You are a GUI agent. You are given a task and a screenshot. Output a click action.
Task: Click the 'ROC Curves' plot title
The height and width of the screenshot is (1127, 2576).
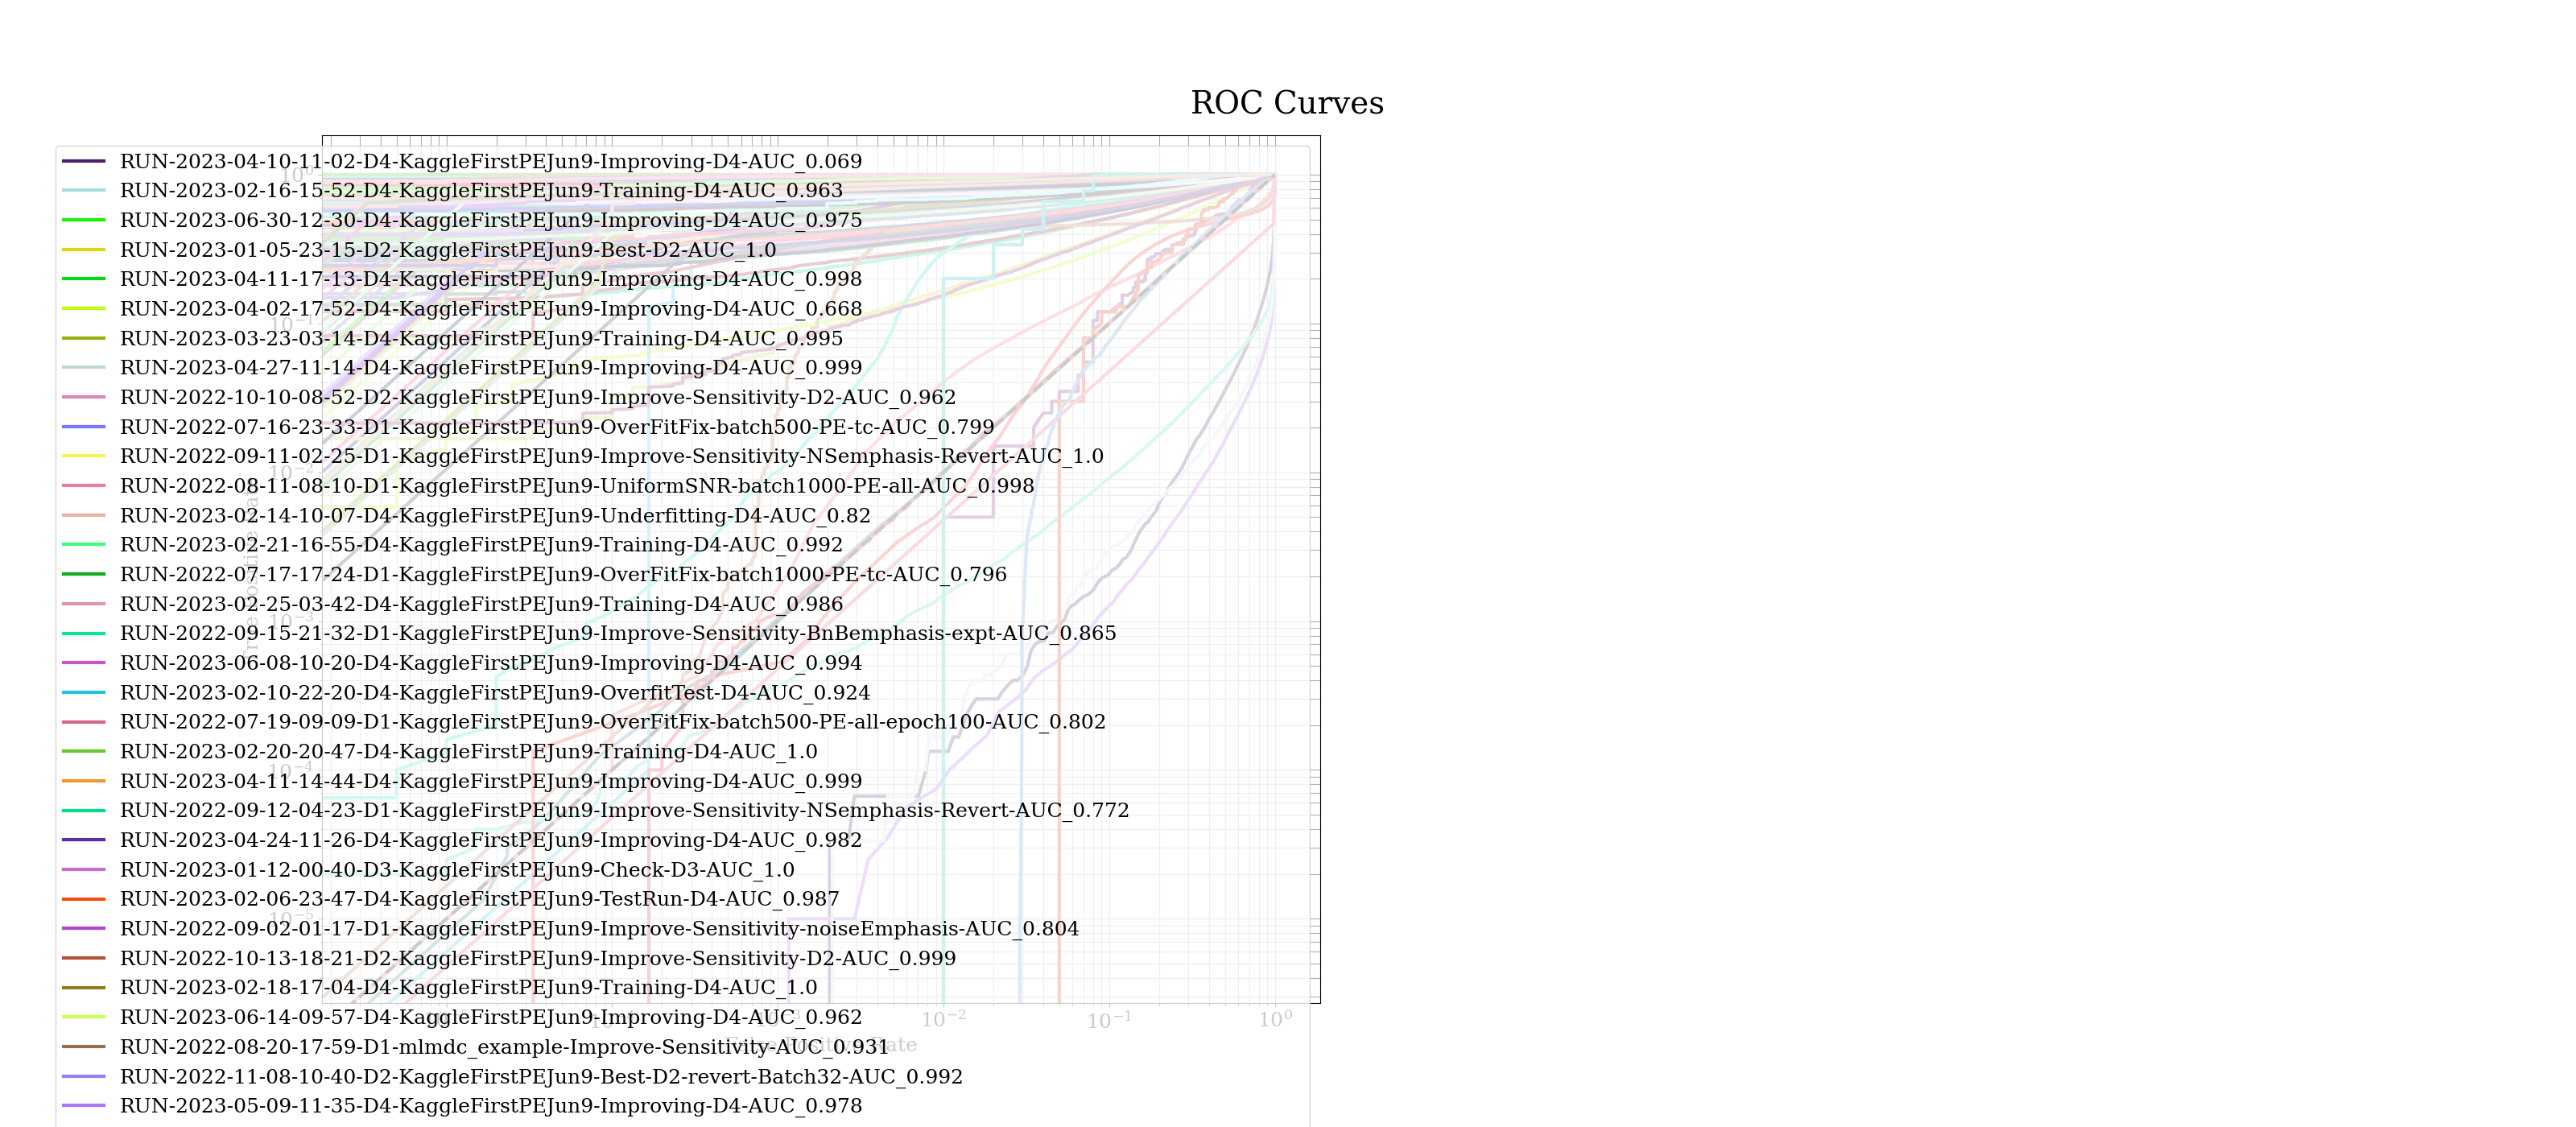[1287, 102]
